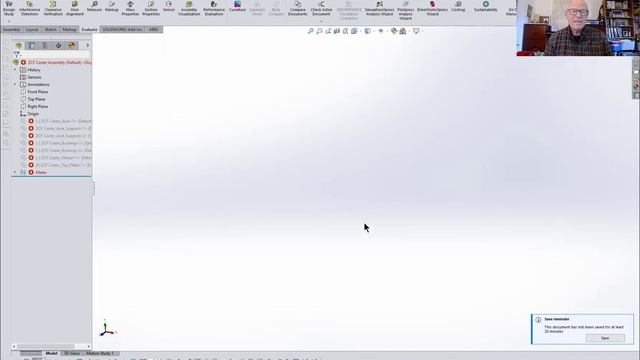Open the Design Study tool
Screen dimensions: 640x360
(9, 8)
